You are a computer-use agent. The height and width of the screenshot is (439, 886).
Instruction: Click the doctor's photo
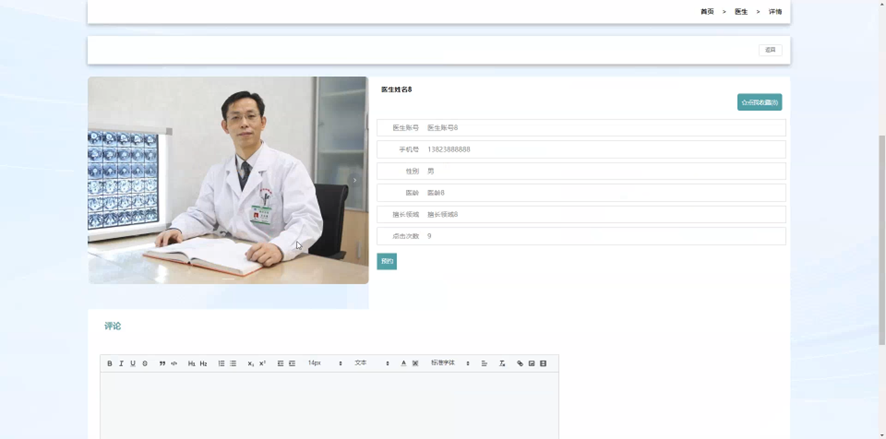pos(228,180)
